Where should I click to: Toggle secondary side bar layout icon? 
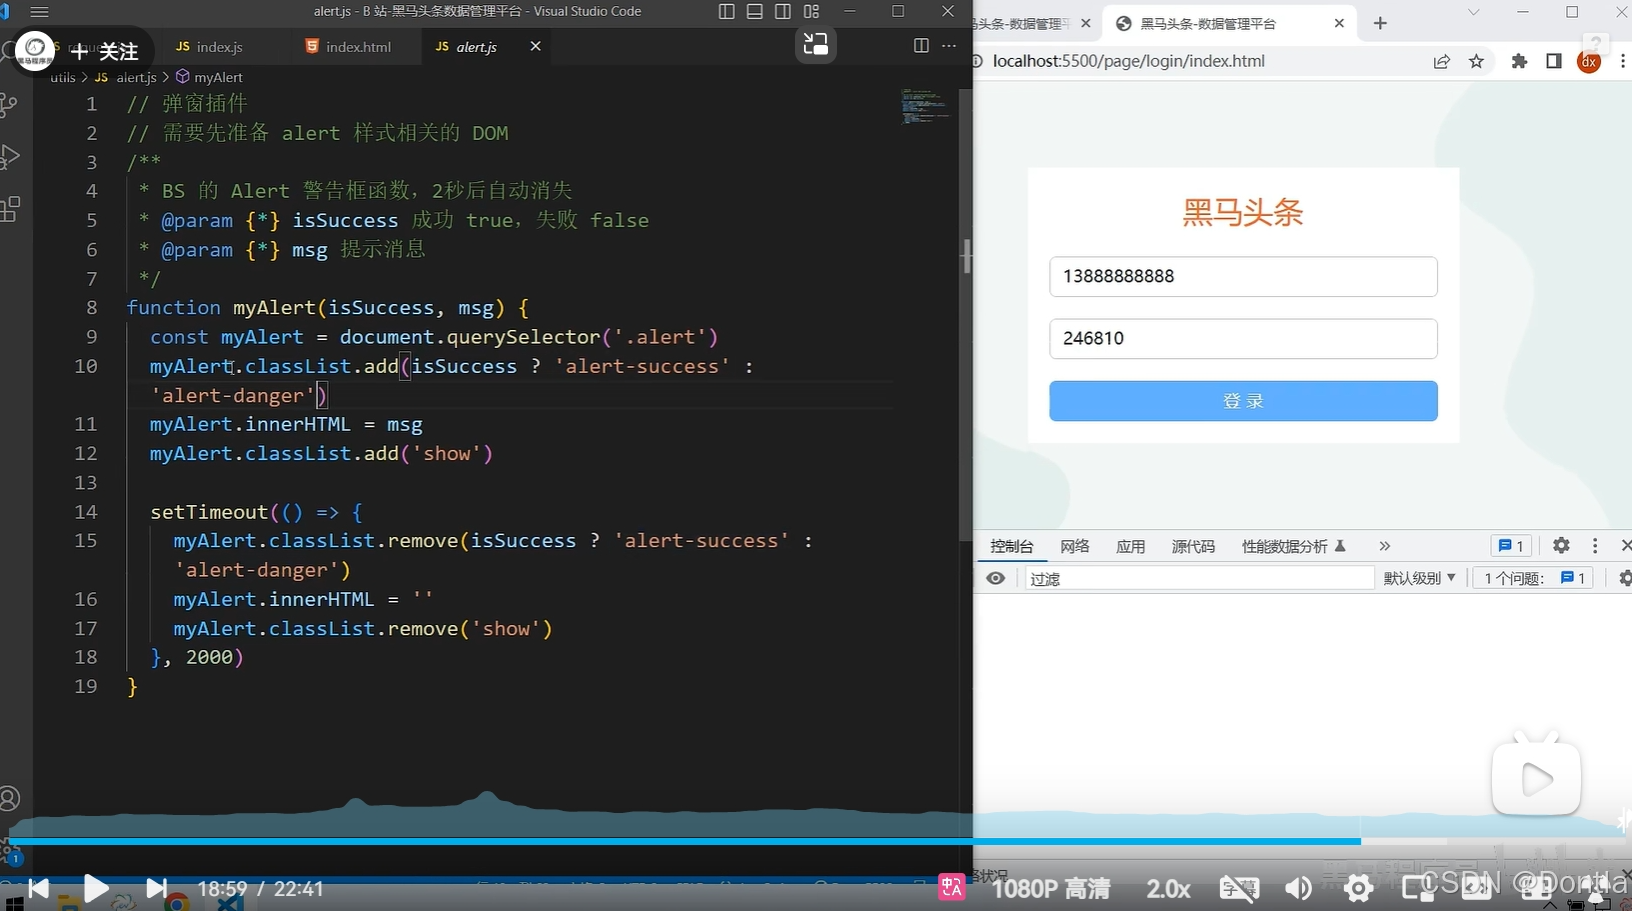click(x=783, y=12)
